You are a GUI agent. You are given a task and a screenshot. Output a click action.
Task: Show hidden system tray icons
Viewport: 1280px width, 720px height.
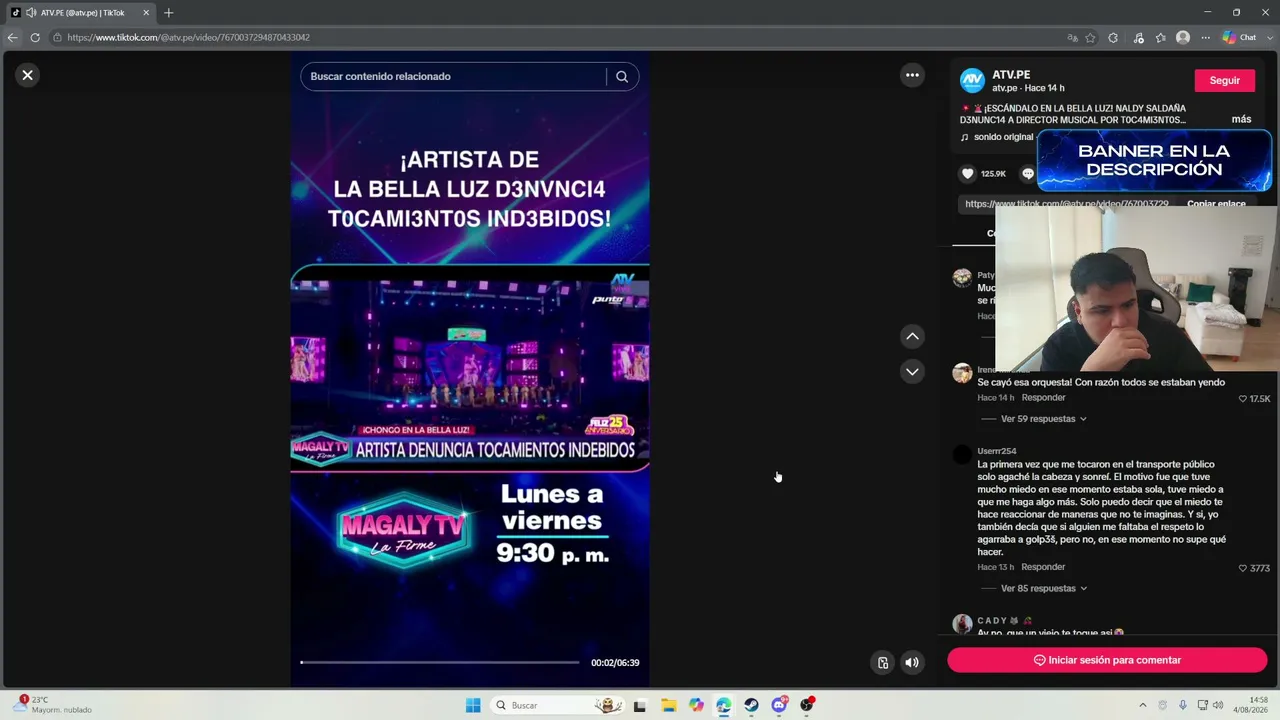click(x=1143, y=705)
